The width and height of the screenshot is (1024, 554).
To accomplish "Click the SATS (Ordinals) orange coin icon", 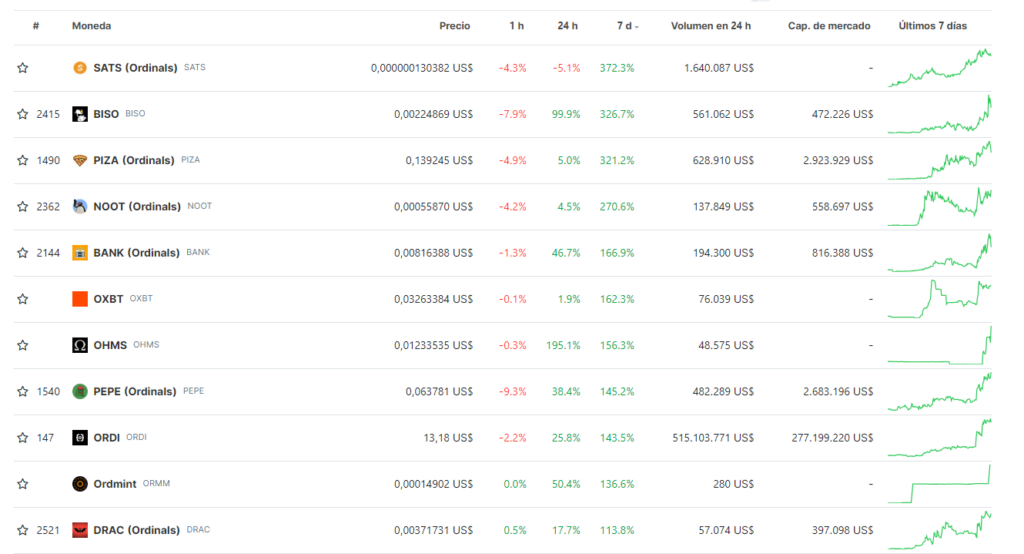I will tap(80, 68).
